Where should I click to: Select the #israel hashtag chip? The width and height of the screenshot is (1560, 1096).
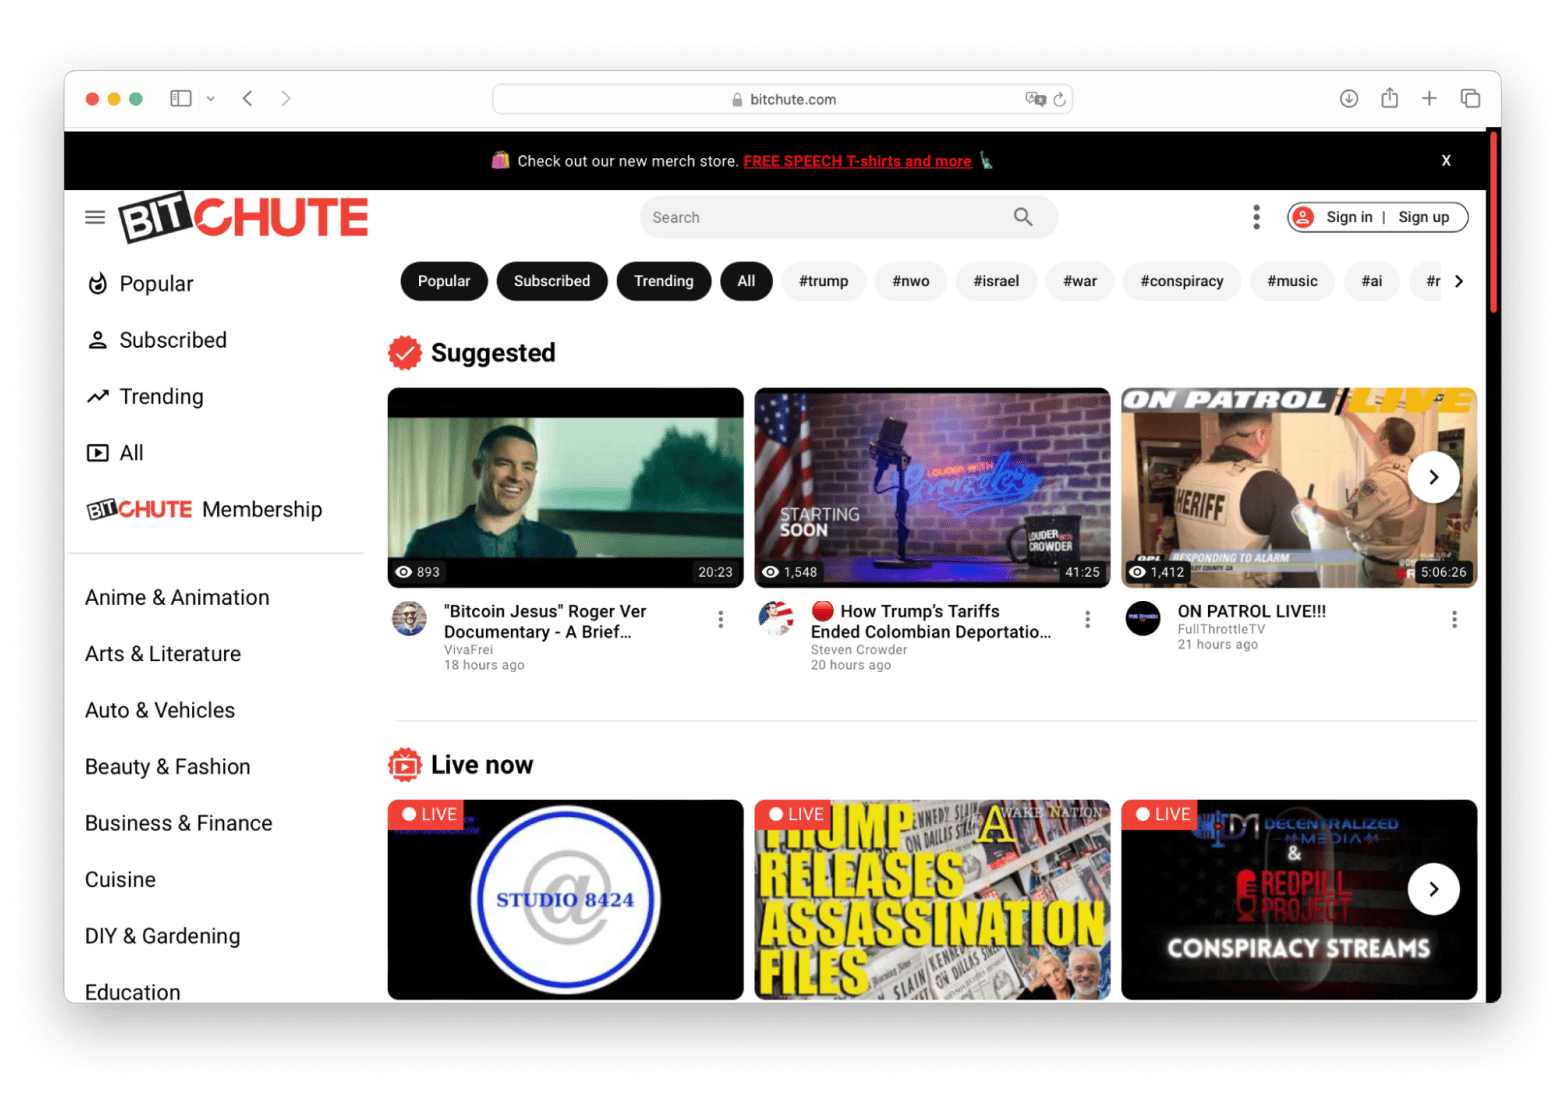tap(996, 281)
